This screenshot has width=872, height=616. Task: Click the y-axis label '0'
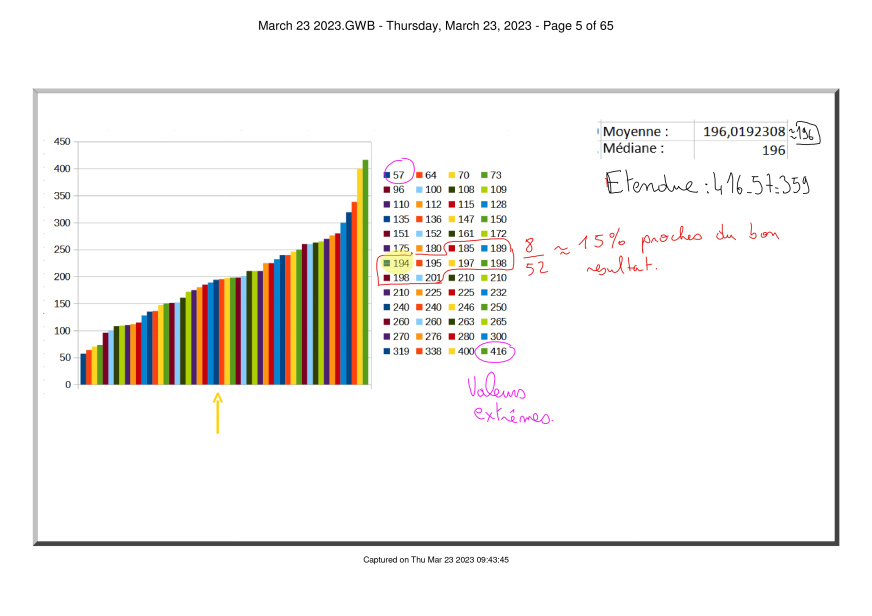(x=68, y=384)
